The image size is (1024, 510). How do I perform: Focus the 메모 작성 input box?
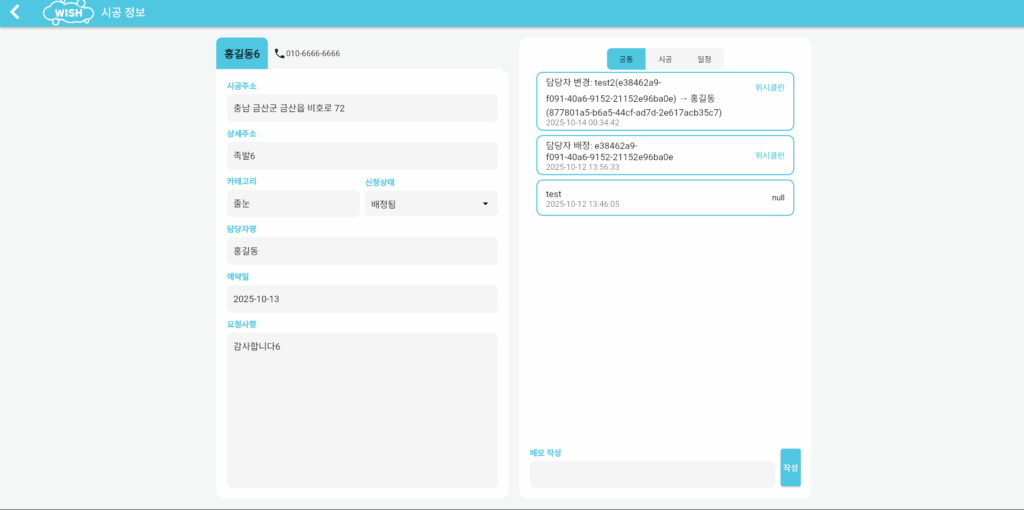click(652, 474)
